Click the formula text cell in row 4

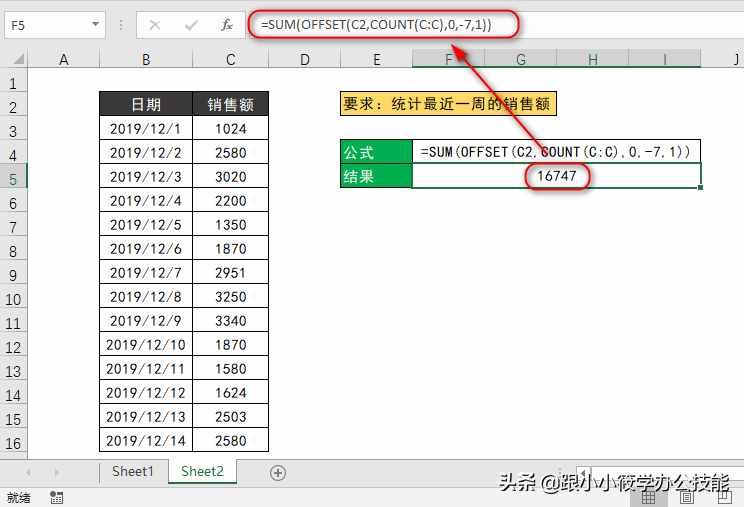[557, 152]
